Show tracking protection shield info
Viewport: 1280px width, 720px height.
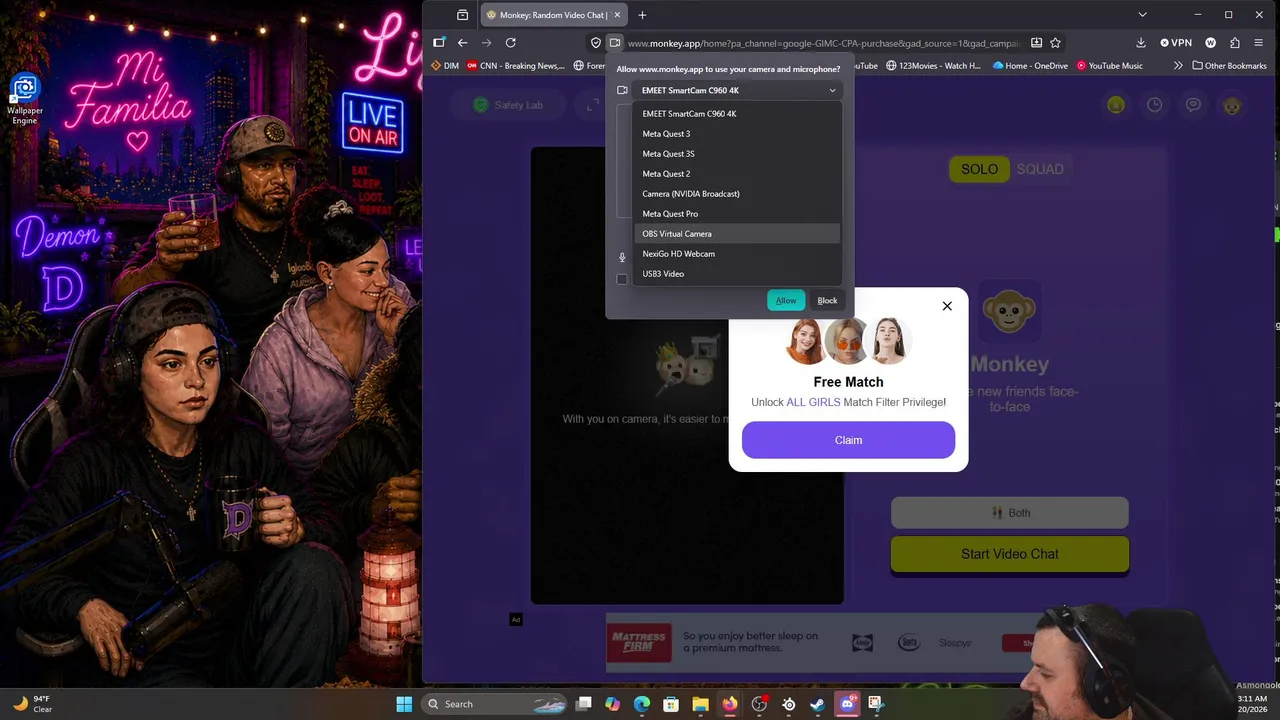tap(596, 43)
